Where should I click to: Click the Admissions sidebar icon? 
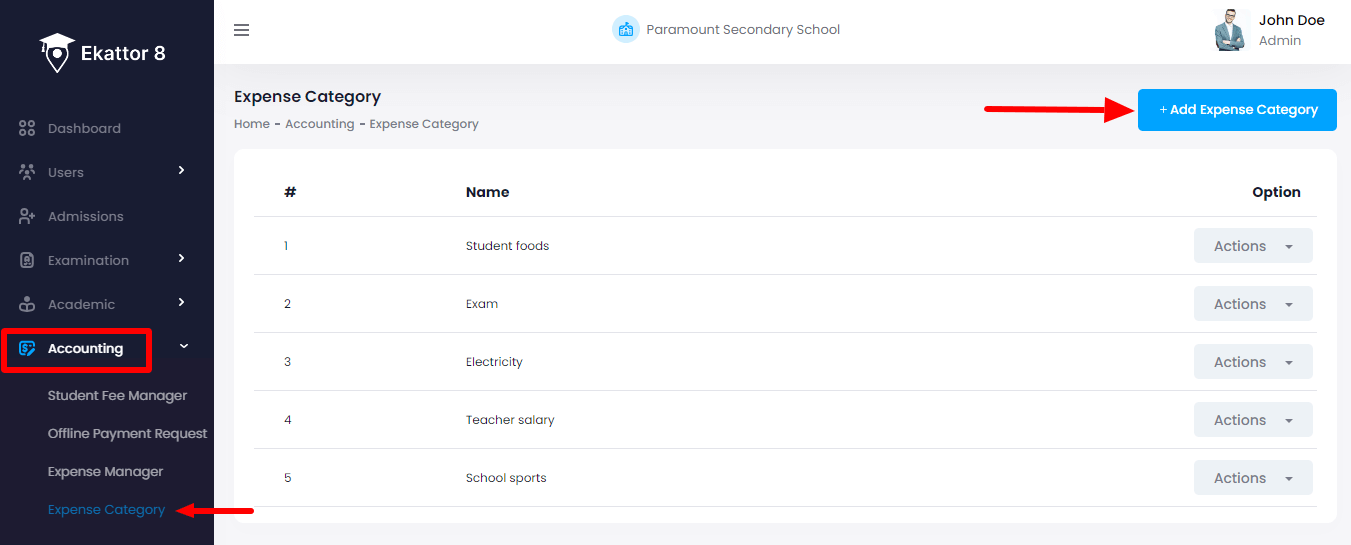click(27, 216)
